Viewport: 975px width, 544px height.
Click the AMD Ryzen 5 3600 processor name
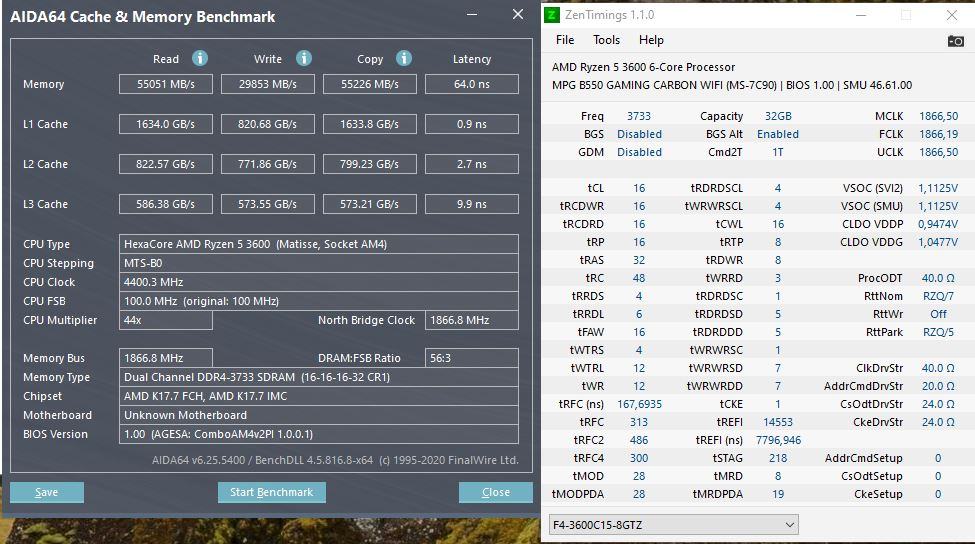(x=644, y=67)
